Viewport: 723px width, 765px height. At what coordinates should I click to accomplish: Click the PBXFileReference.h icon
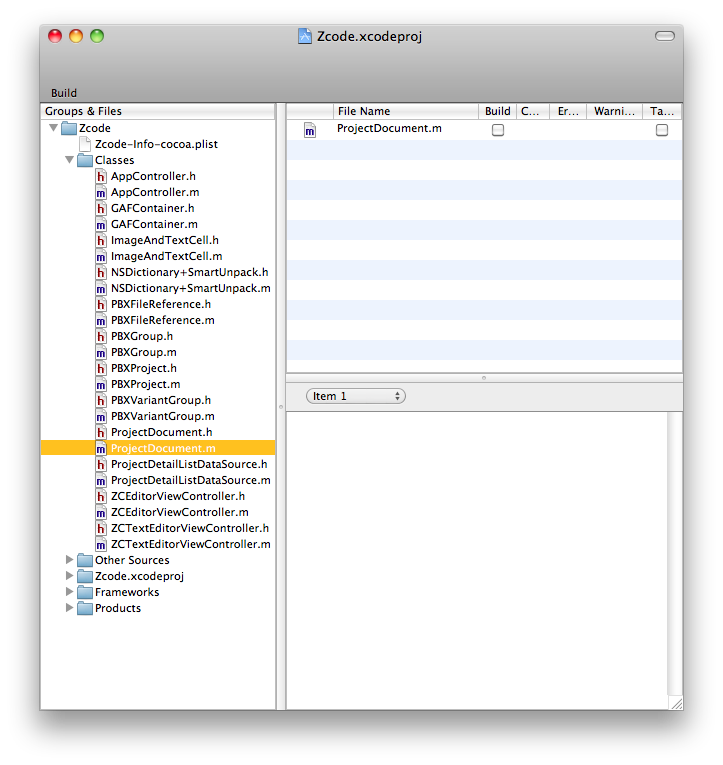coord(100,304)
